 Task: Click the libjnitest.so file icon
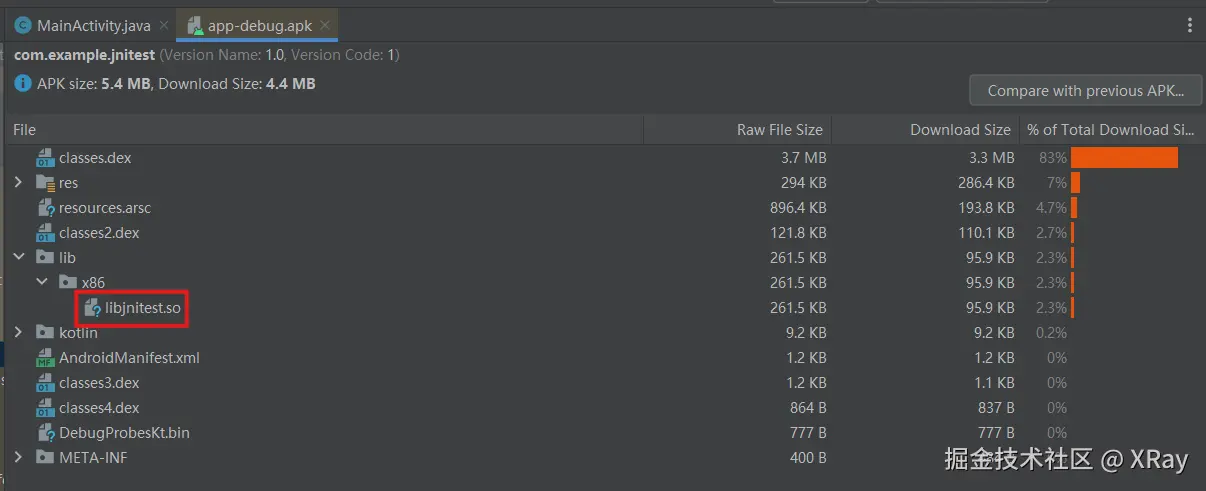[x=92, y=308]
